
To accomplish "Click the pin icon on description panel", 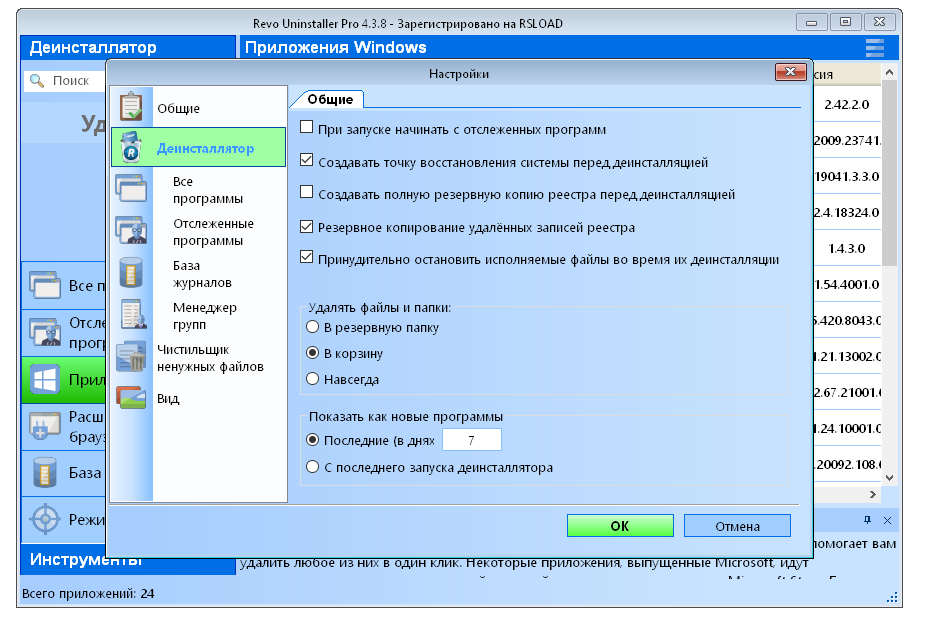I will tap(867, 520).
